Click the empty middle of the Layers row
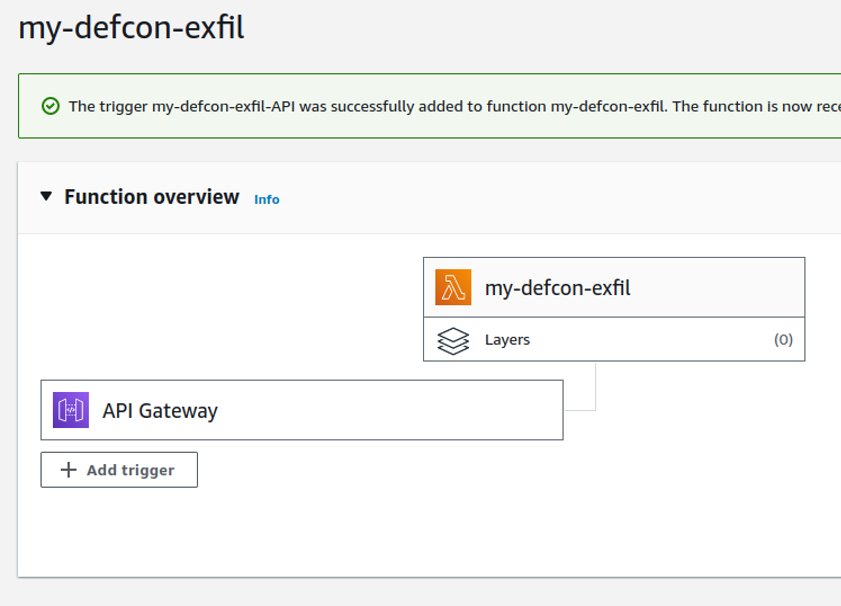The height and width of the screenshot is (606, 841). [650, 340]
